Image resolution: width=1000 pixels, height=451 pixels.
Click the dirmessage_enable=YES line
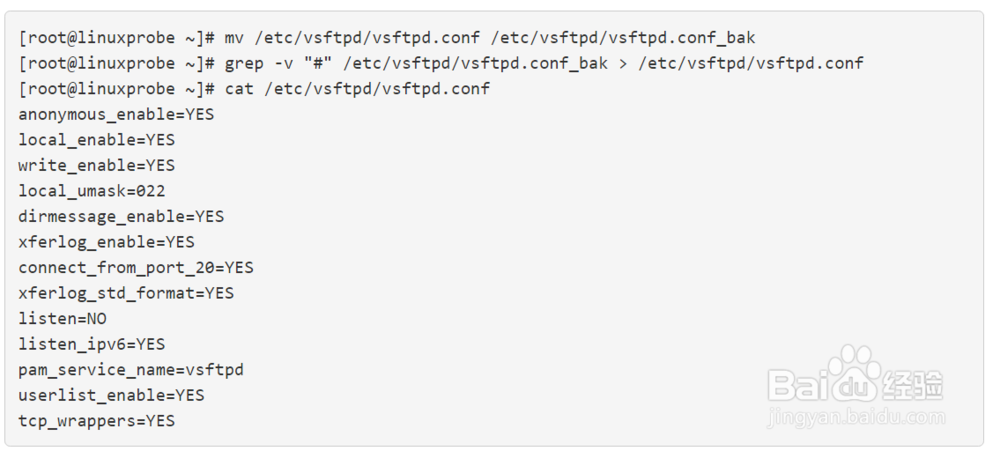tap(121, 216)
